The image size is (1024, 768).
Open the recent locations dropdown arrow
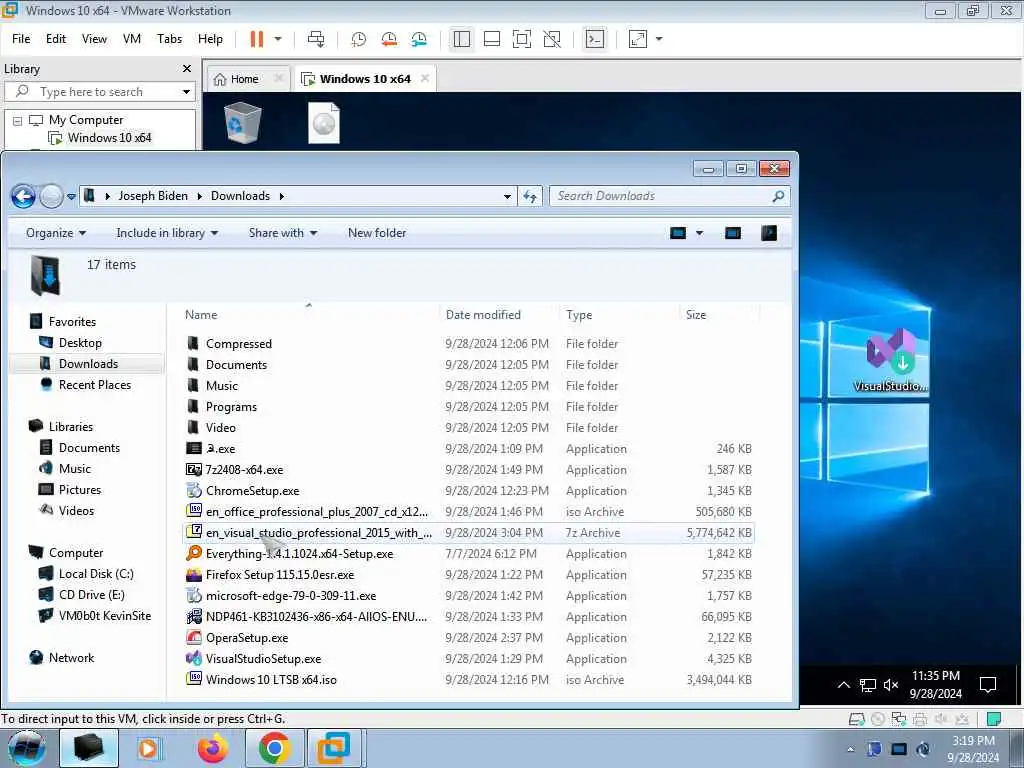tap(71, 197)
